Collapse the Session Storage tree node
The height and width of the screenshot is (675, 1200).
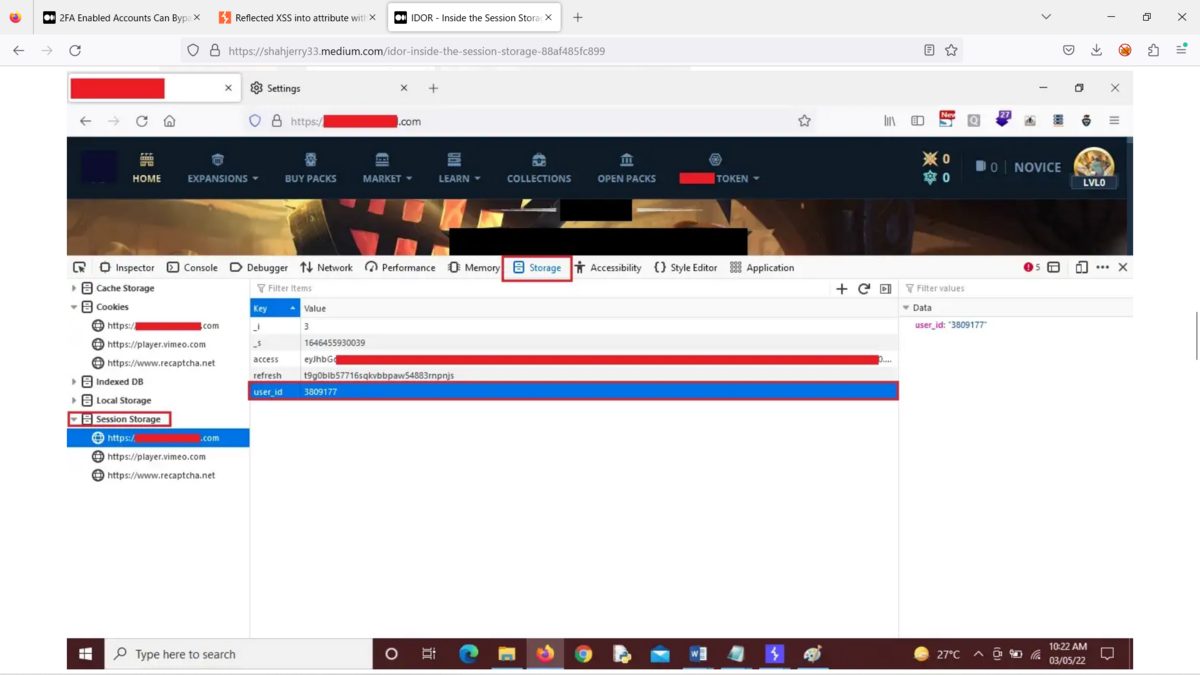[x=74, y=419]
